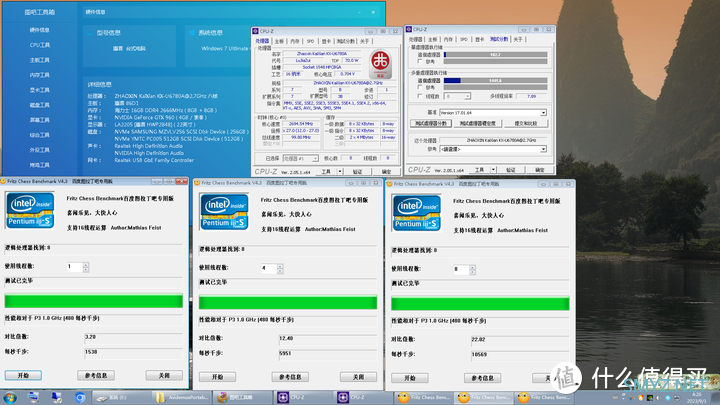Image resolution: width=720 pixels, height=405 pixels.
Task: Switch to 内存 tab in CPU-Z processor window
Action: point(295,41)
